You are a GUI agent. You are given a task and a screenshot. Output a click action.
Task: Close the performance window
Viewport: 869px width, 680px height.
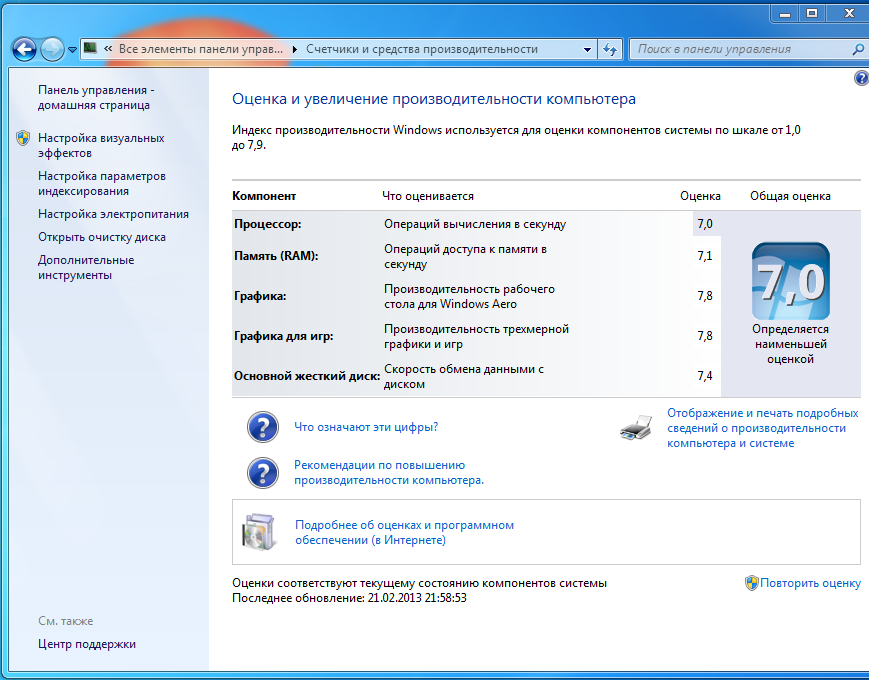(848, 13)
